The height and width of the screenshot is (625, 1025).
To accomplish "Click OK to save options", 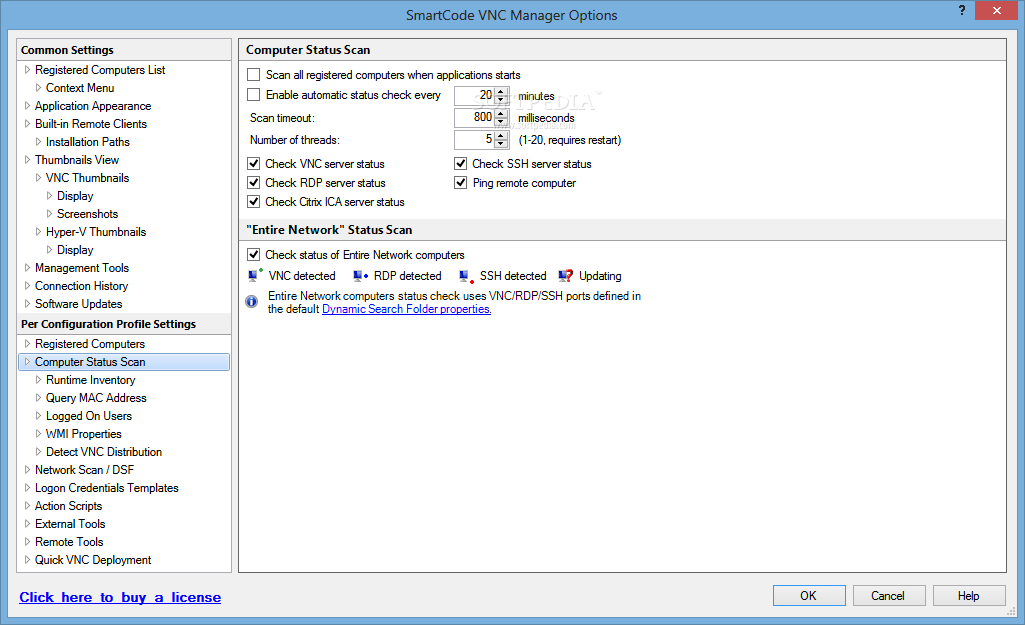I will pyautogui.click(x=809, y=596).
